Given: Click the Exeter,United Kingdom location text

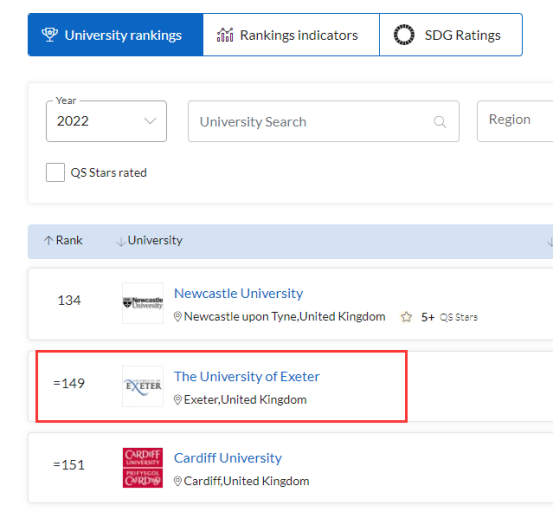Looking at the screenshot, I should [x=245, y=400].
